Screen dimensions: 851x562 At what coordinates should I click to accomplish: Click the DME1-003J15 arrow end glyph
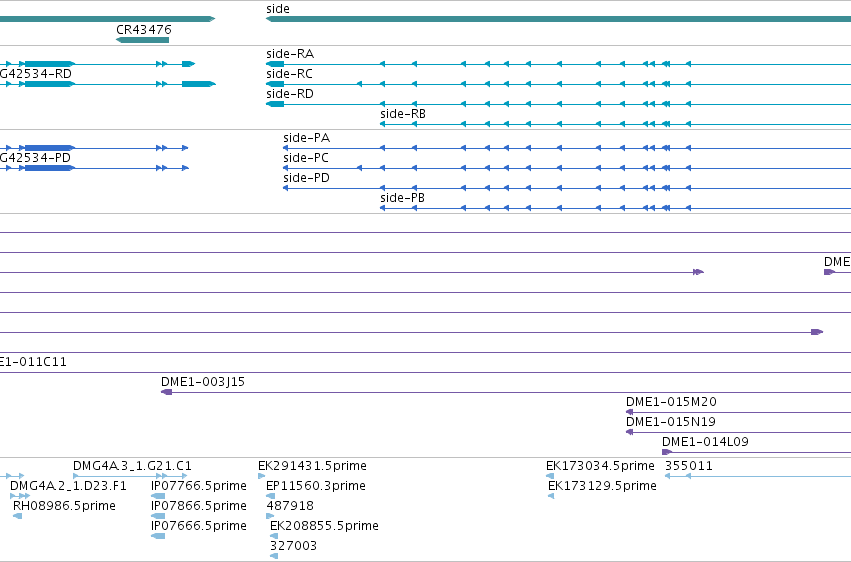pyautogui.click(x=167, y=392)
